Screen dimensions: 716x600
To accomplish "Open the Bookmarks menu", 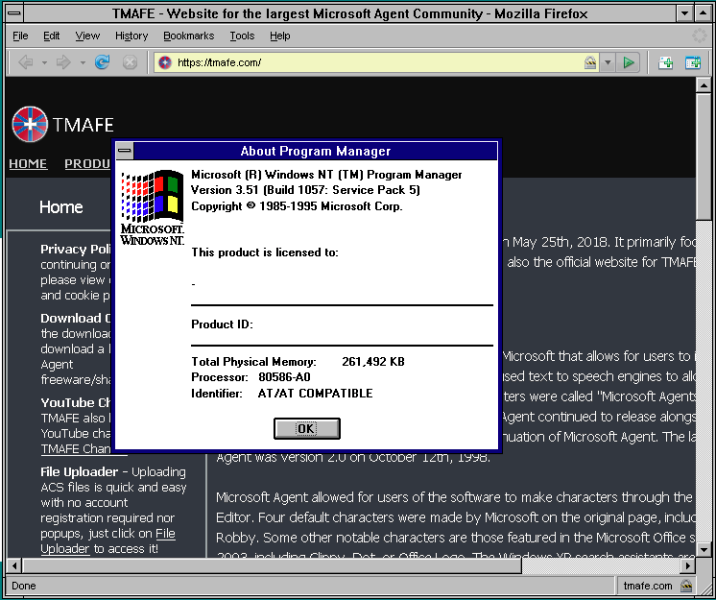I will point(189,36).
